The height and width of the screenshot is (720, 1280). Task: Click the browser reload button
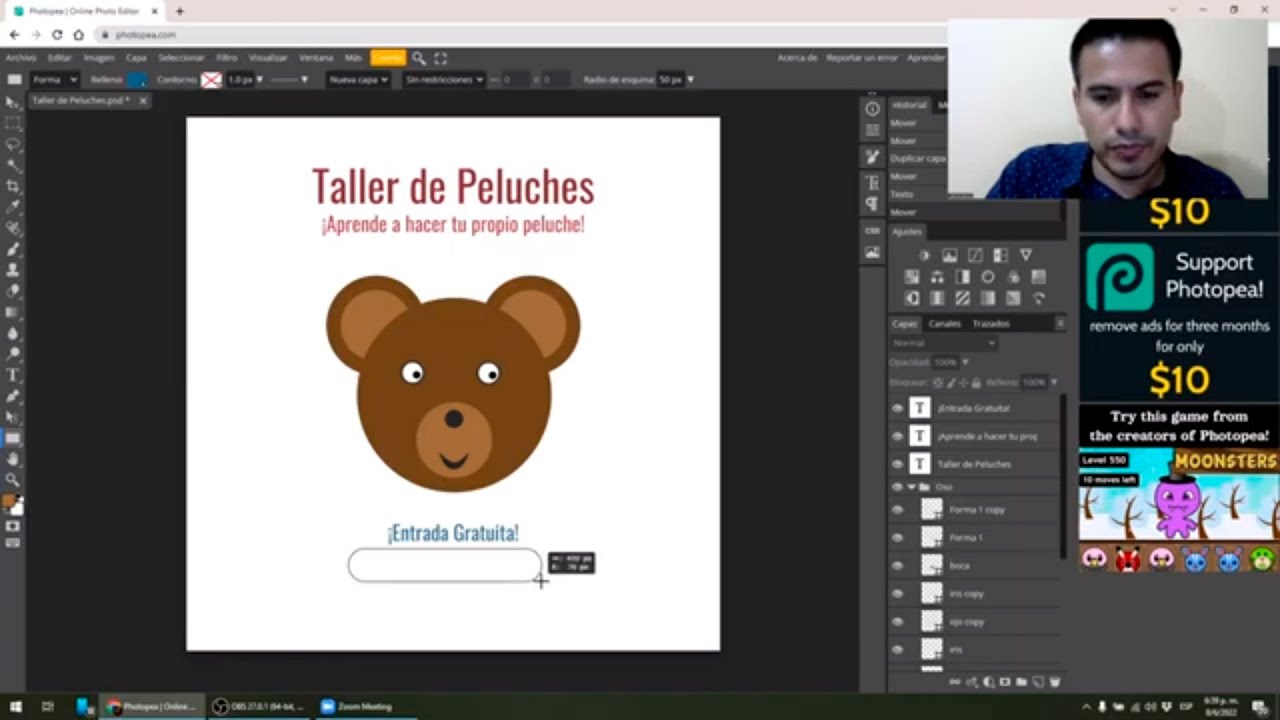click(x=57, y=34)
